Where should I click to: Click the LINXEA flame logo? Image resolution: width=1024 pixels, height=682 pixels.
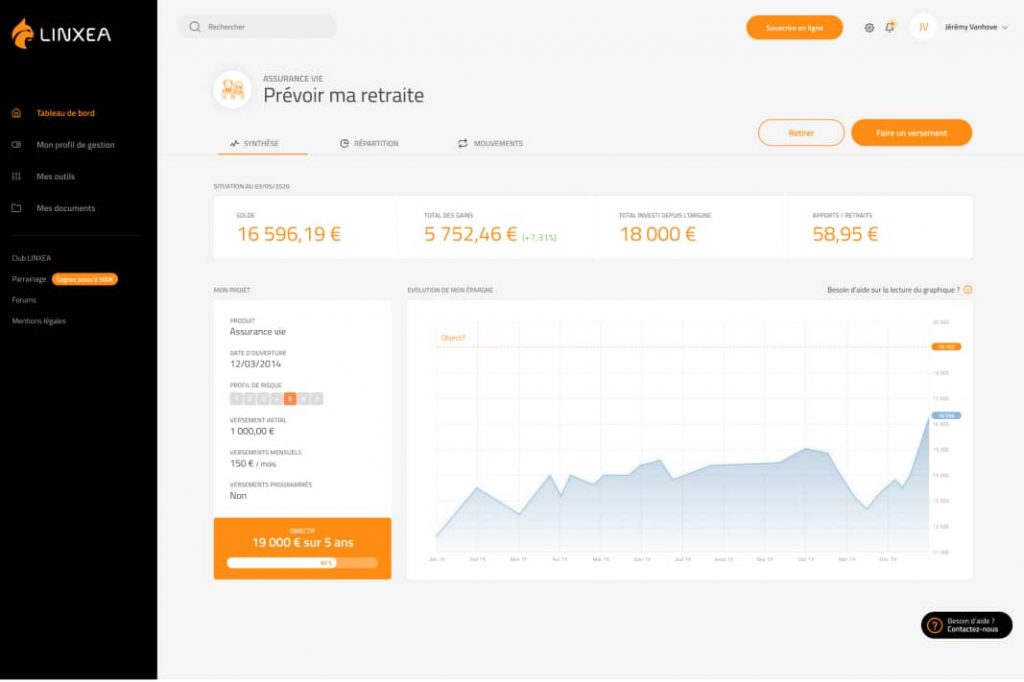pyautogui.click(x=22, y=33)
